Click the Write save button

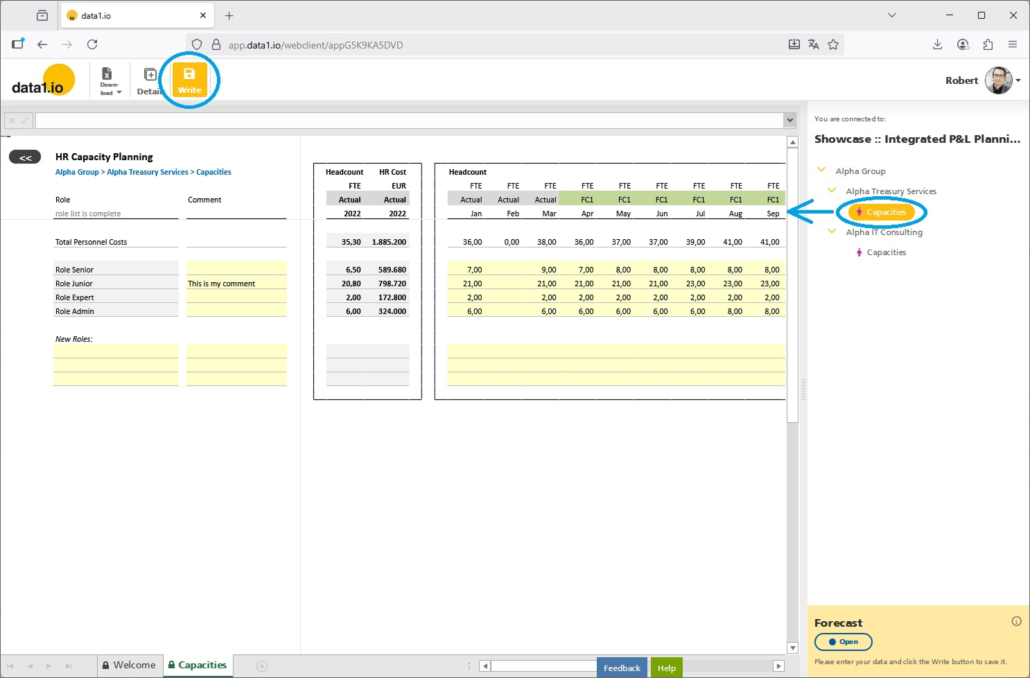pyautogui.click(x=189, y=80)
